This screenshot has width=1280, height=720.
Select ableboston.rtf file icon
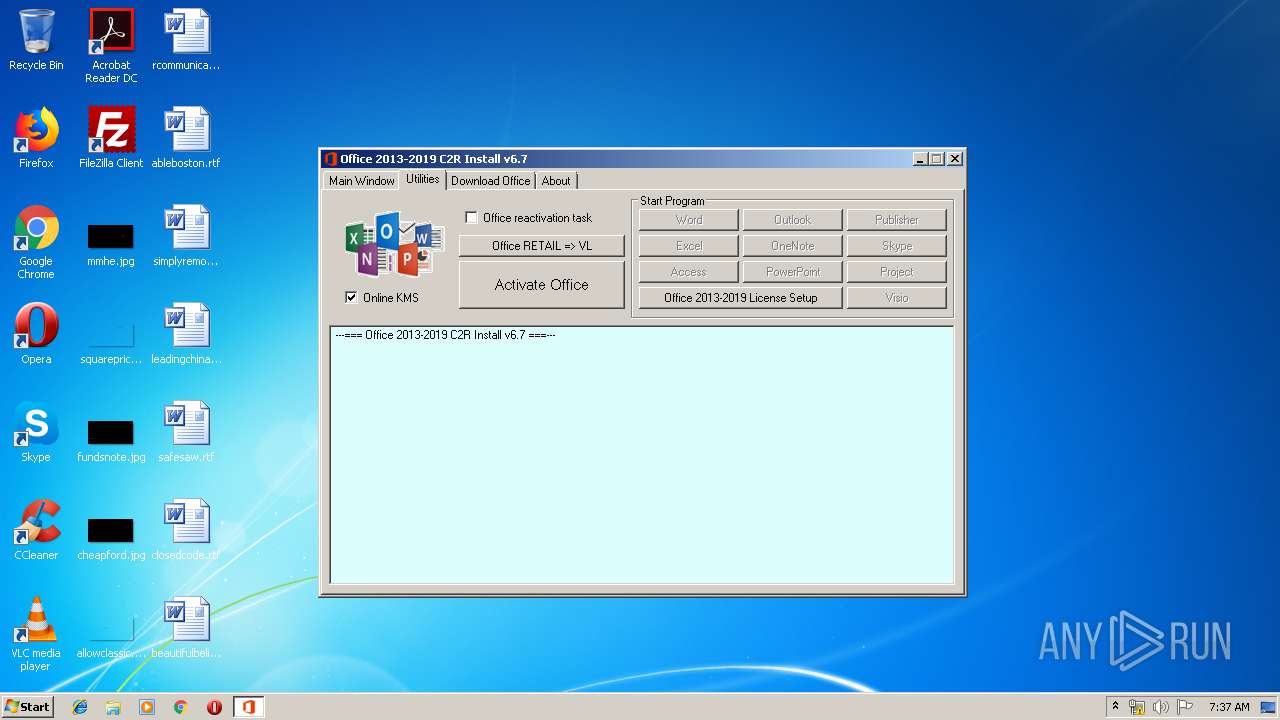186,138
